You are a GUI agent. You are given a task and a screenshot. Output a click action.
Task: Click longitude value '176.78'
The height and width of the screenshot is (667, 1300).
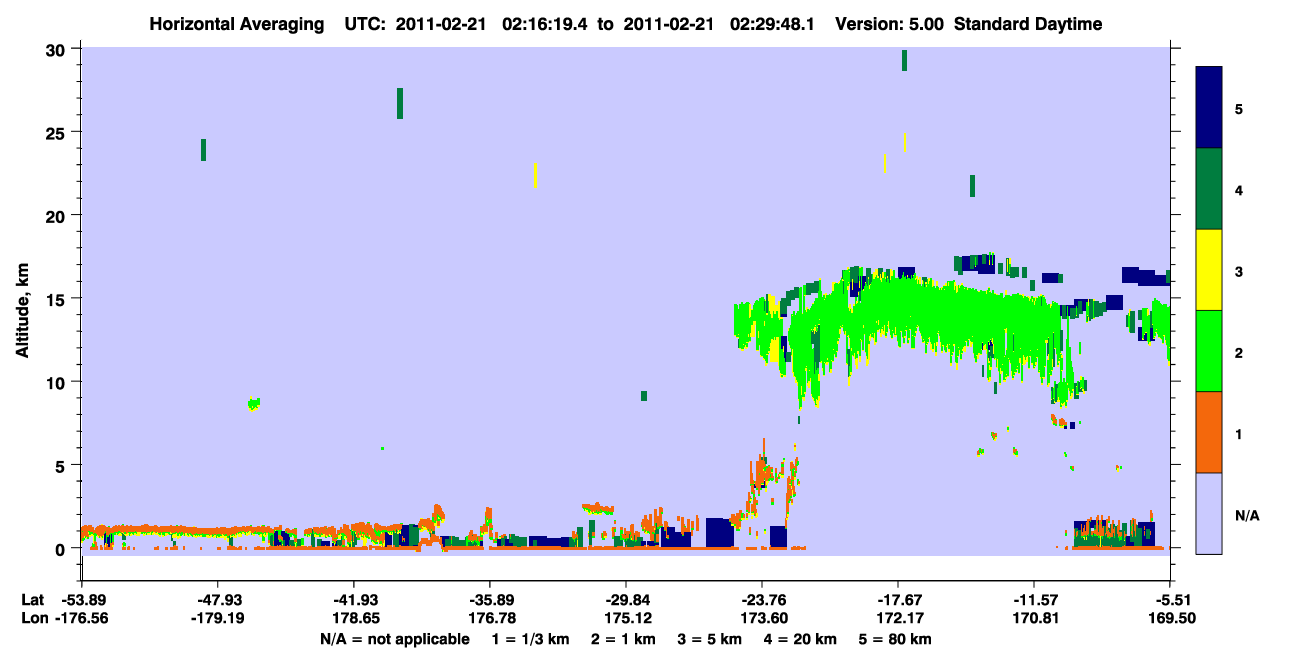click(490, 618)
